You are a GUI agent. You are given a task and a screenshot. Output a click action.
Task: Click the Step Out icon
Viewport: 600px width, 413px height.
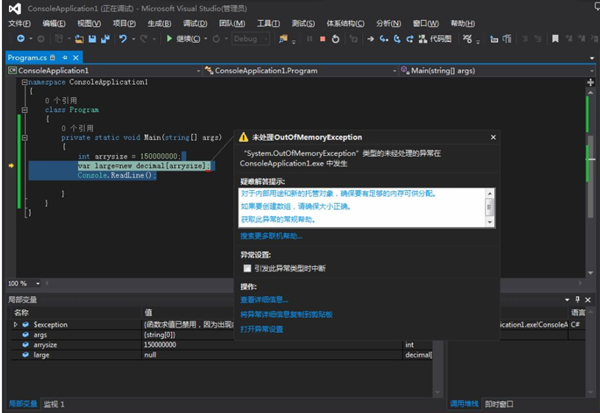[x=410, y=39]
